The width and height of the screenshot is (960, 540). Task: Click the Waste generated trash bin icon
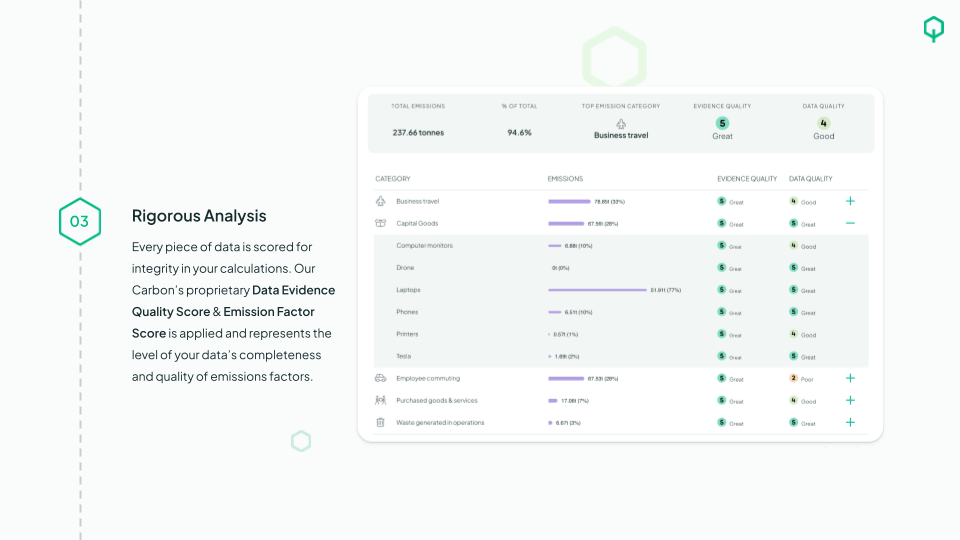(x=380, y=422)
